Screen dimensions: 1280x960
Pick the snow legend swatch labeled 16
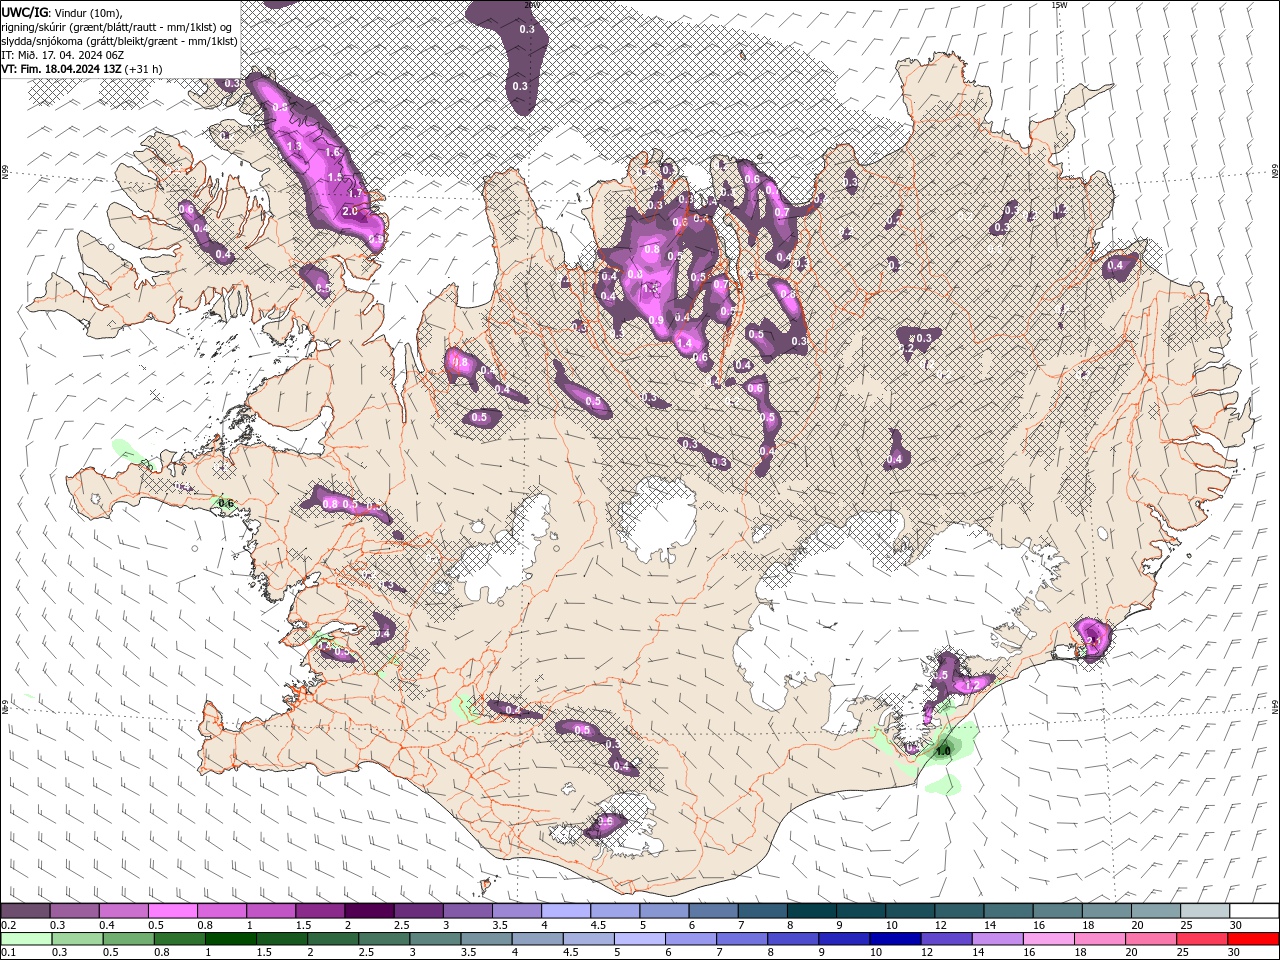[1056, 910]
